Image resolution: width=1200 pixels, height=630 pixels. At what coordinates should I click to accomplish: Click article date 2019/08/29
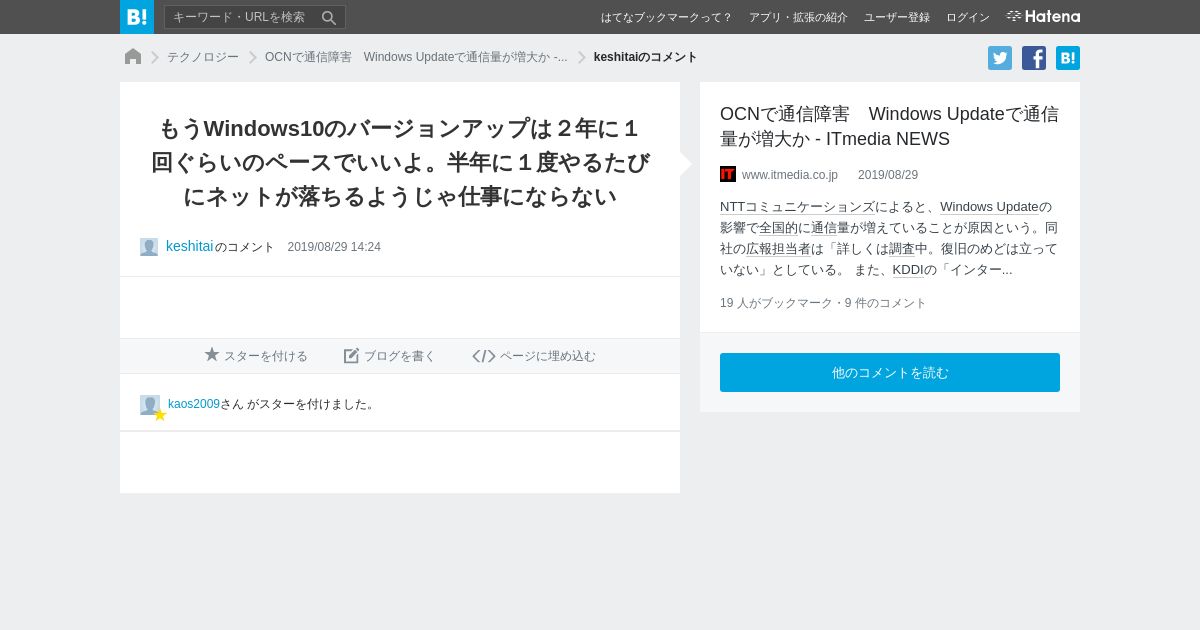coord(888,175)
